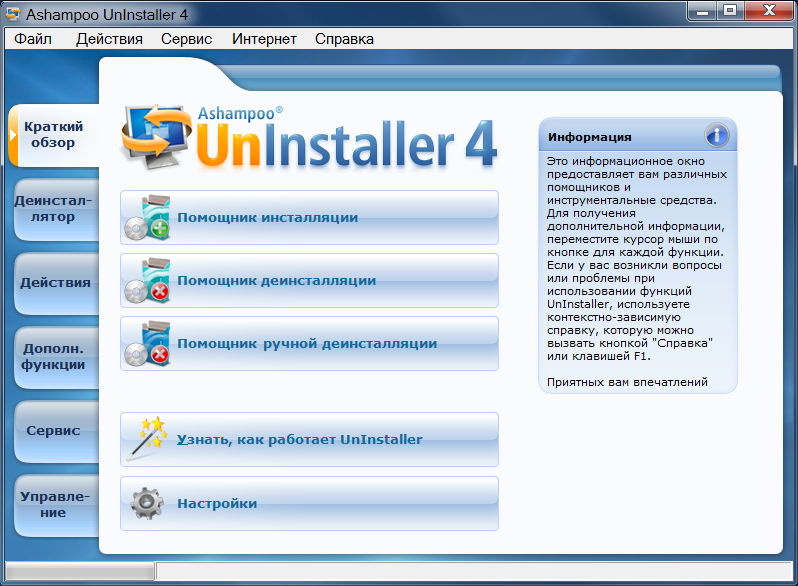This screenshot has height=586, width=798.
Task: Minimize the UnInstaller window
Action: 702,11
